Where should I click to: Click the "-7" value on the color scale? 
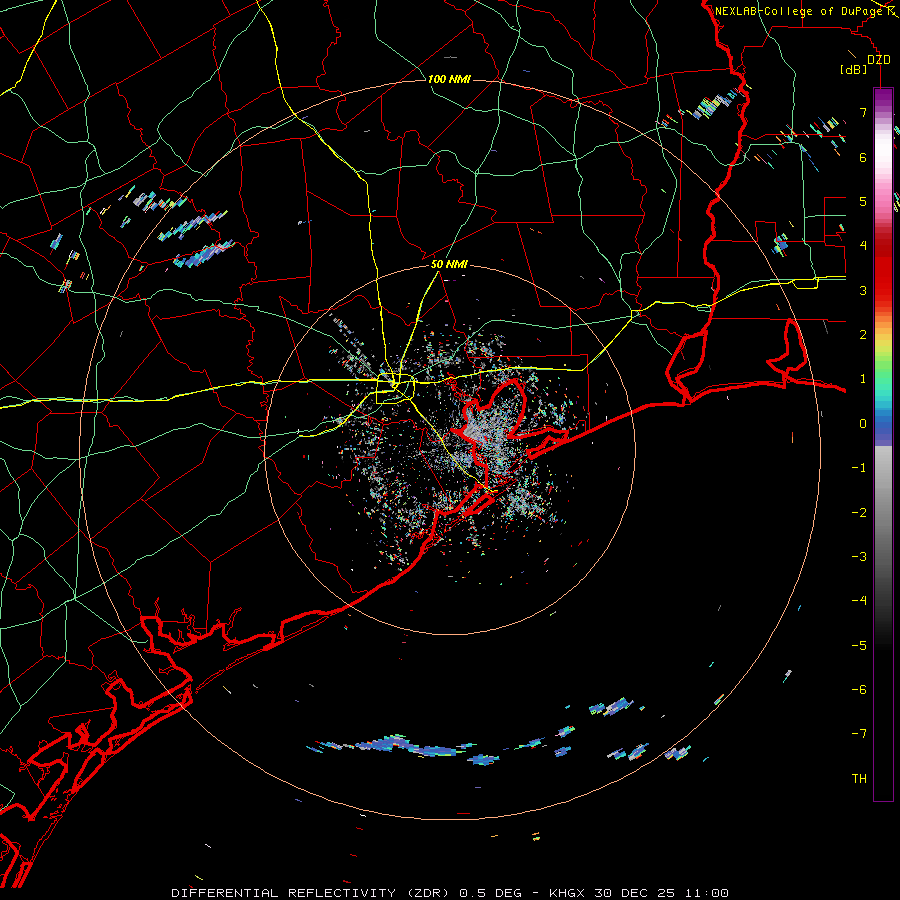click(x=859, y=734)
